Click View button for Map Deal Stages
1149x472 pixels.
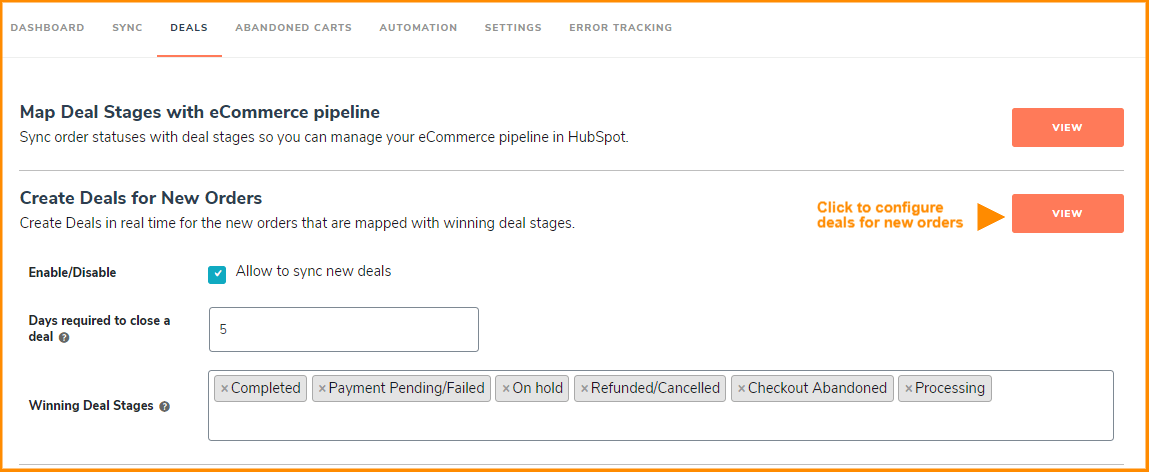1067,128
